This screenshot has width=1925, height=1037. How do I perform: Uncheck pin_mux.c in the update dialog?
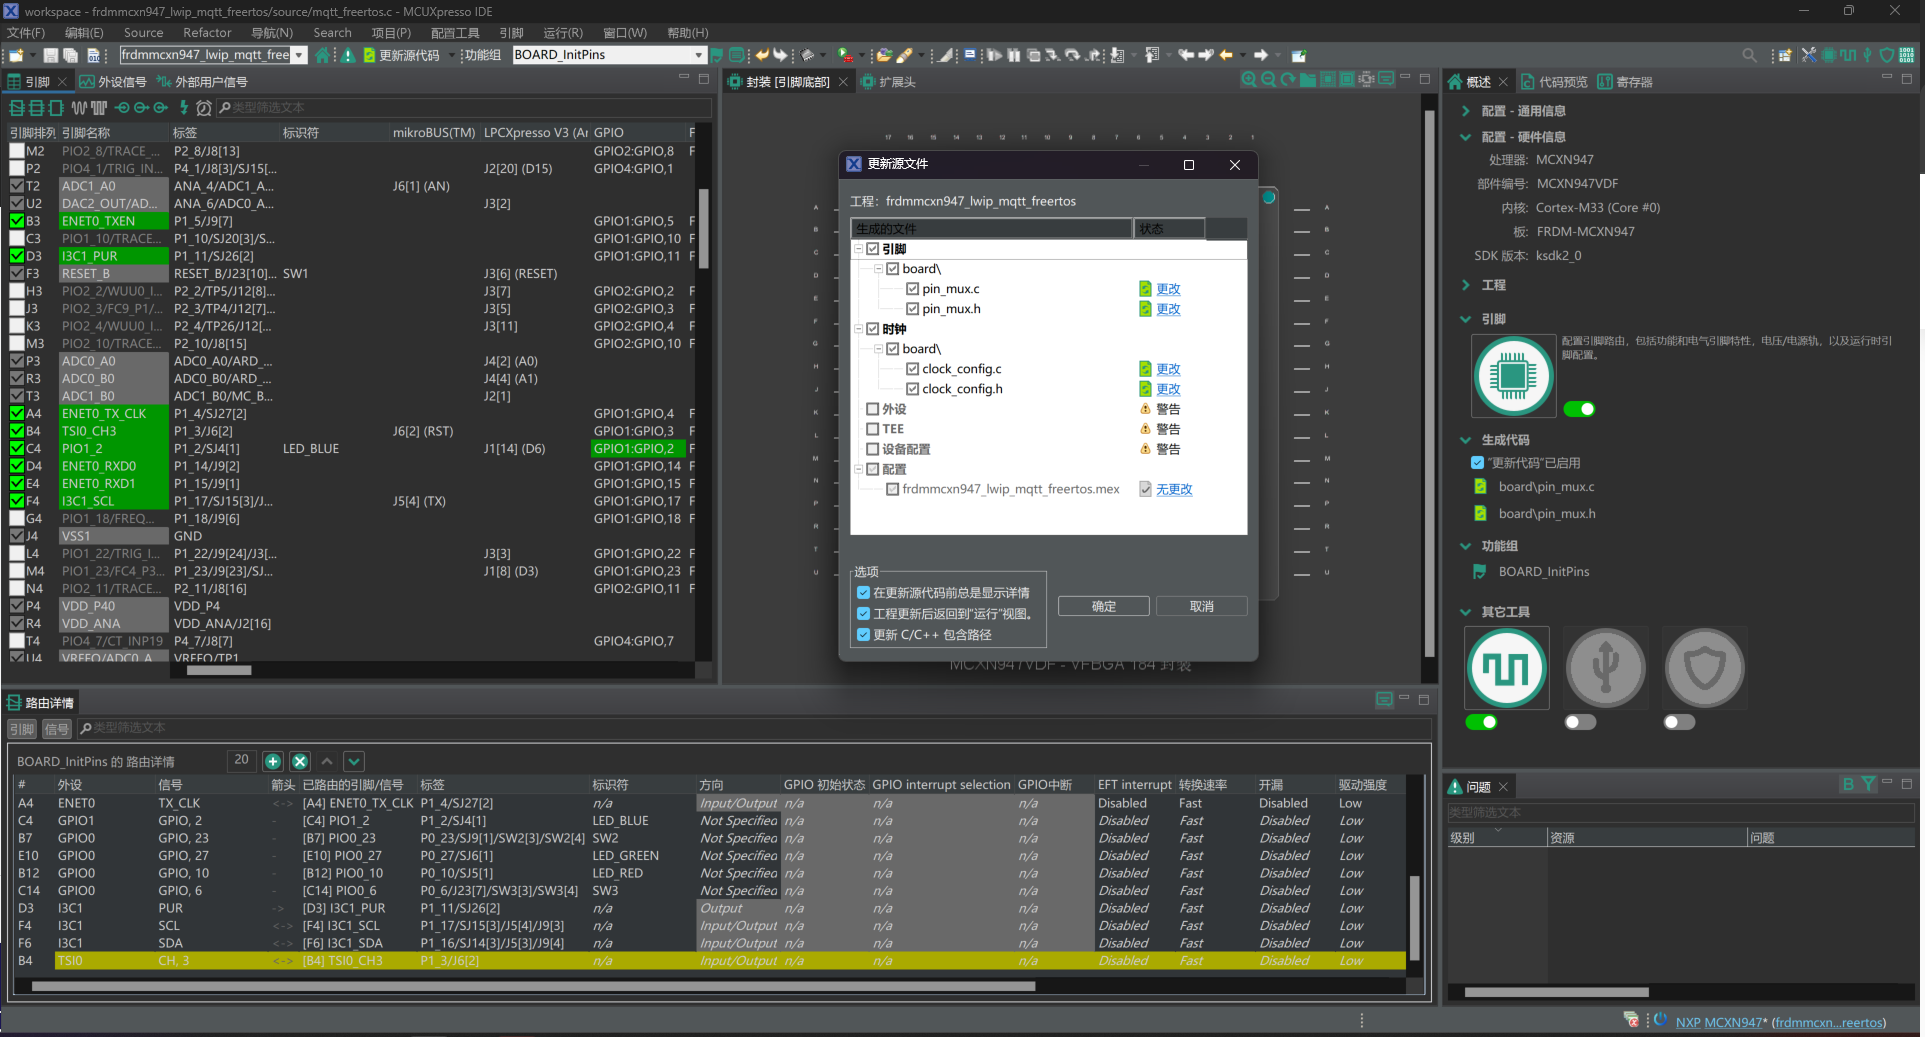[913, 289]
